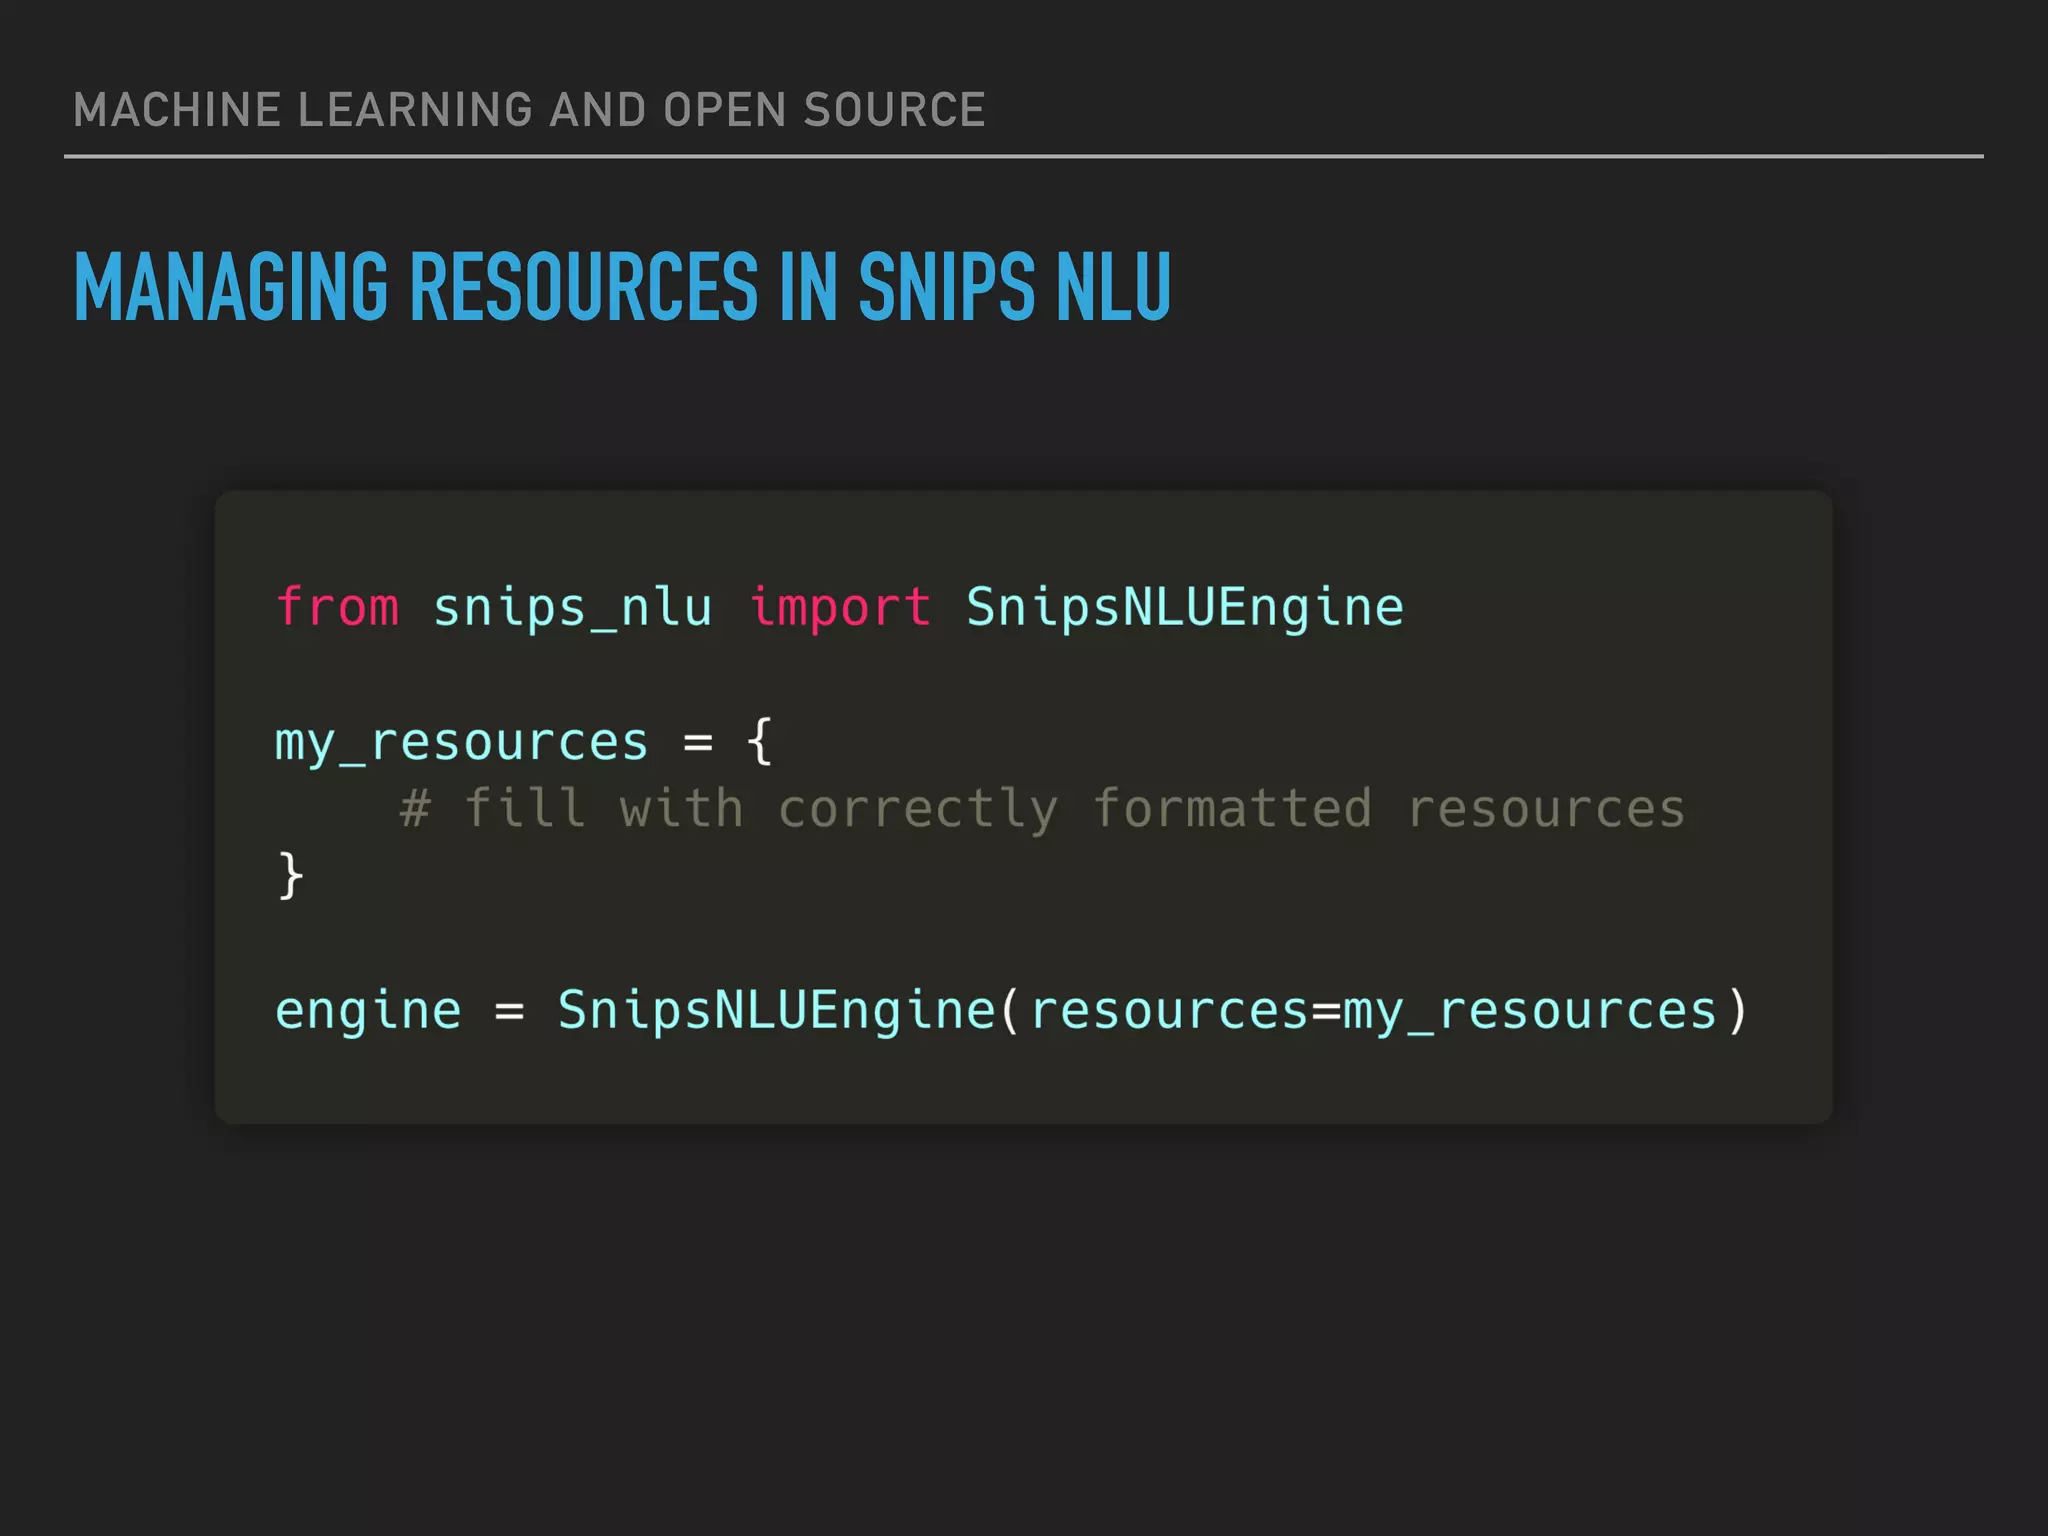Screen dimensions: 2048x1536
Task: Click the title "MANAGING RESOURCES IN SNIPS NLU"
Action: click(622, 287)
